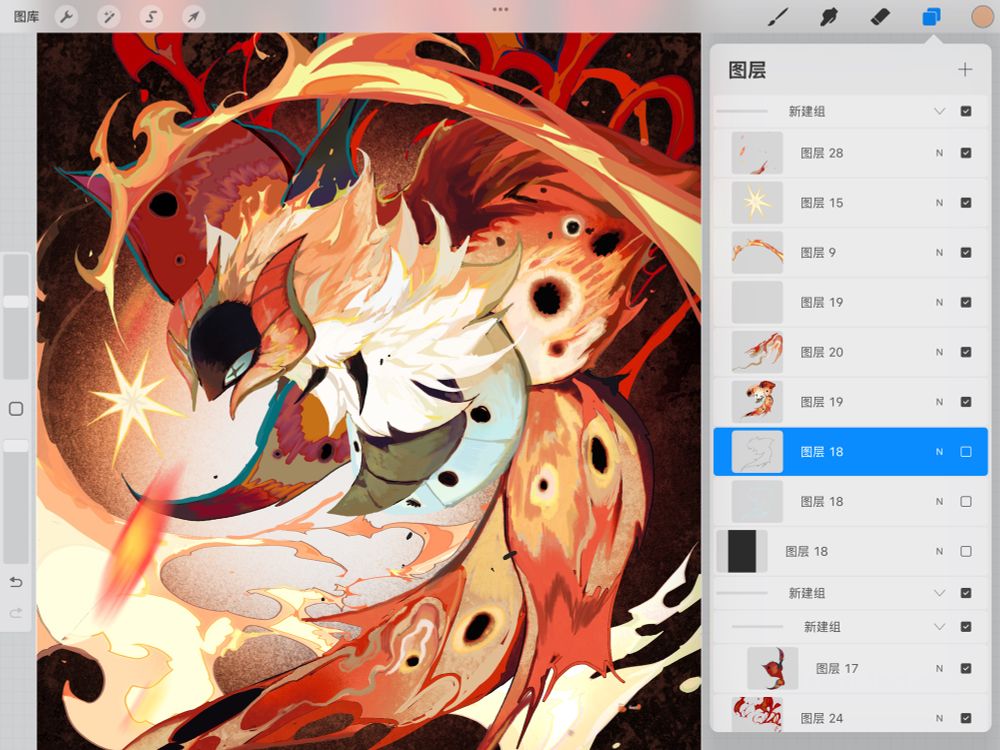Open the Actions wrench menu
1000x750 pixels.
coord(66,17)
